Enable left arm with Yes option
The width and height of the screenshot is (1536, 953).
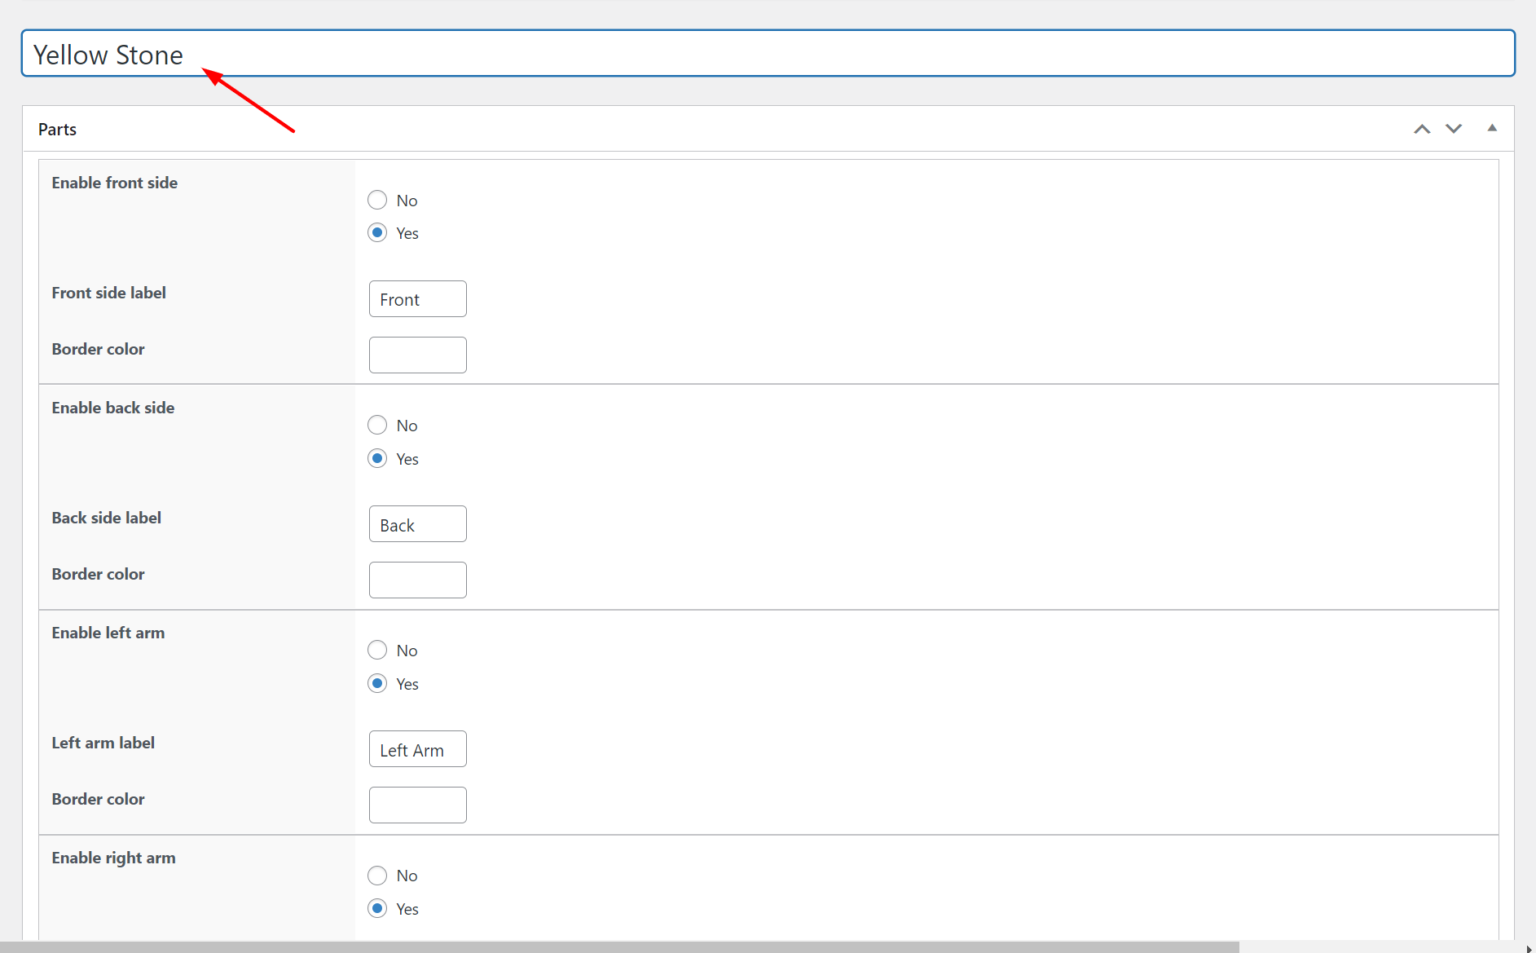coord(377,683)
